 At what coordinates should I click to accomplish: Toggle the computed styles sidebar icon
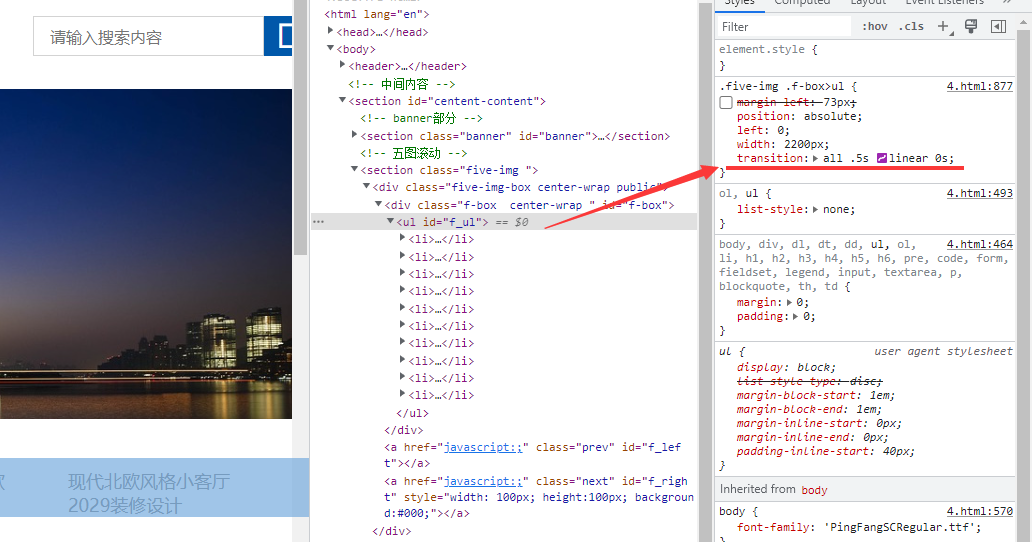click(x=998, y=26)
